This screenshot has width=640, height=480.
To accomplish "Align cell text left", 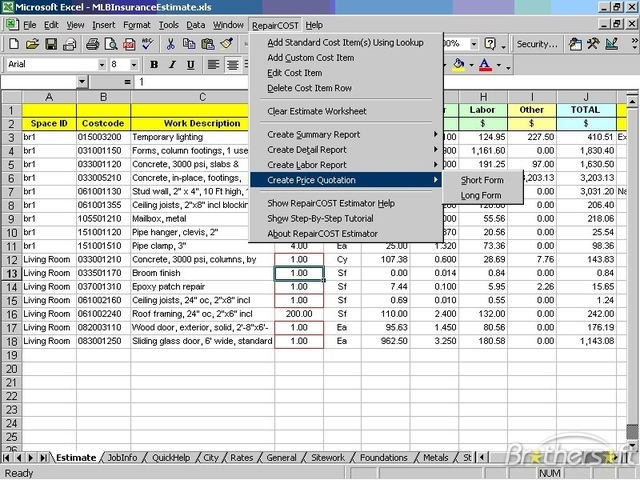I will coord(213,64).
